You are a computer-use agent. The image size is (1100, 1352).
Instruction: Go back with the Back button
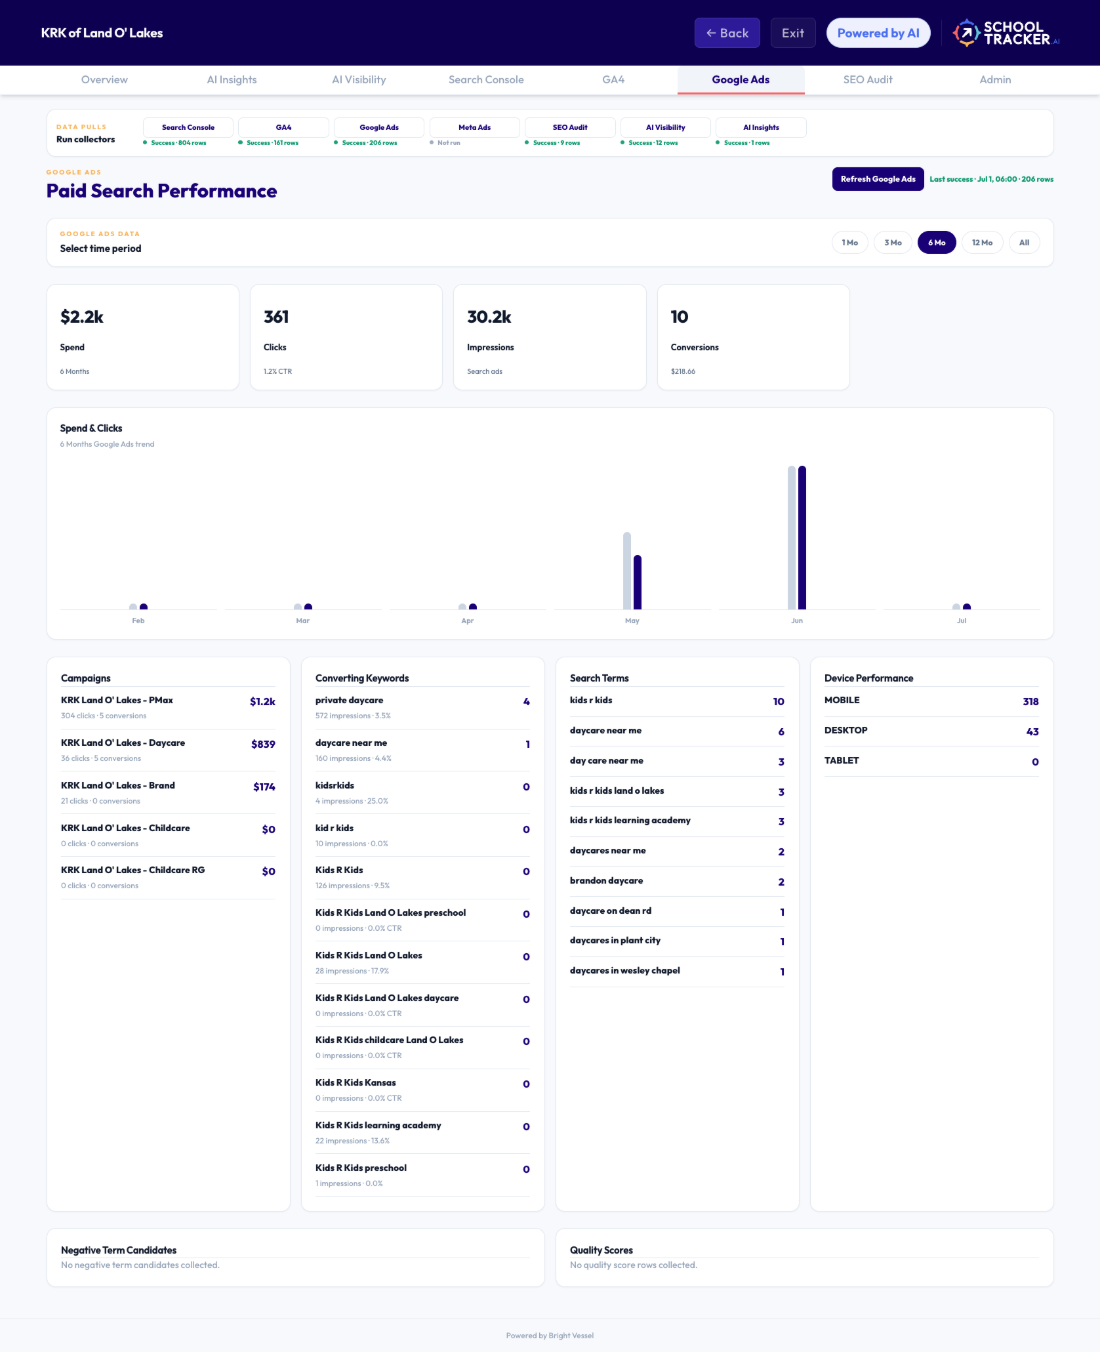click(x=727, y=33)
